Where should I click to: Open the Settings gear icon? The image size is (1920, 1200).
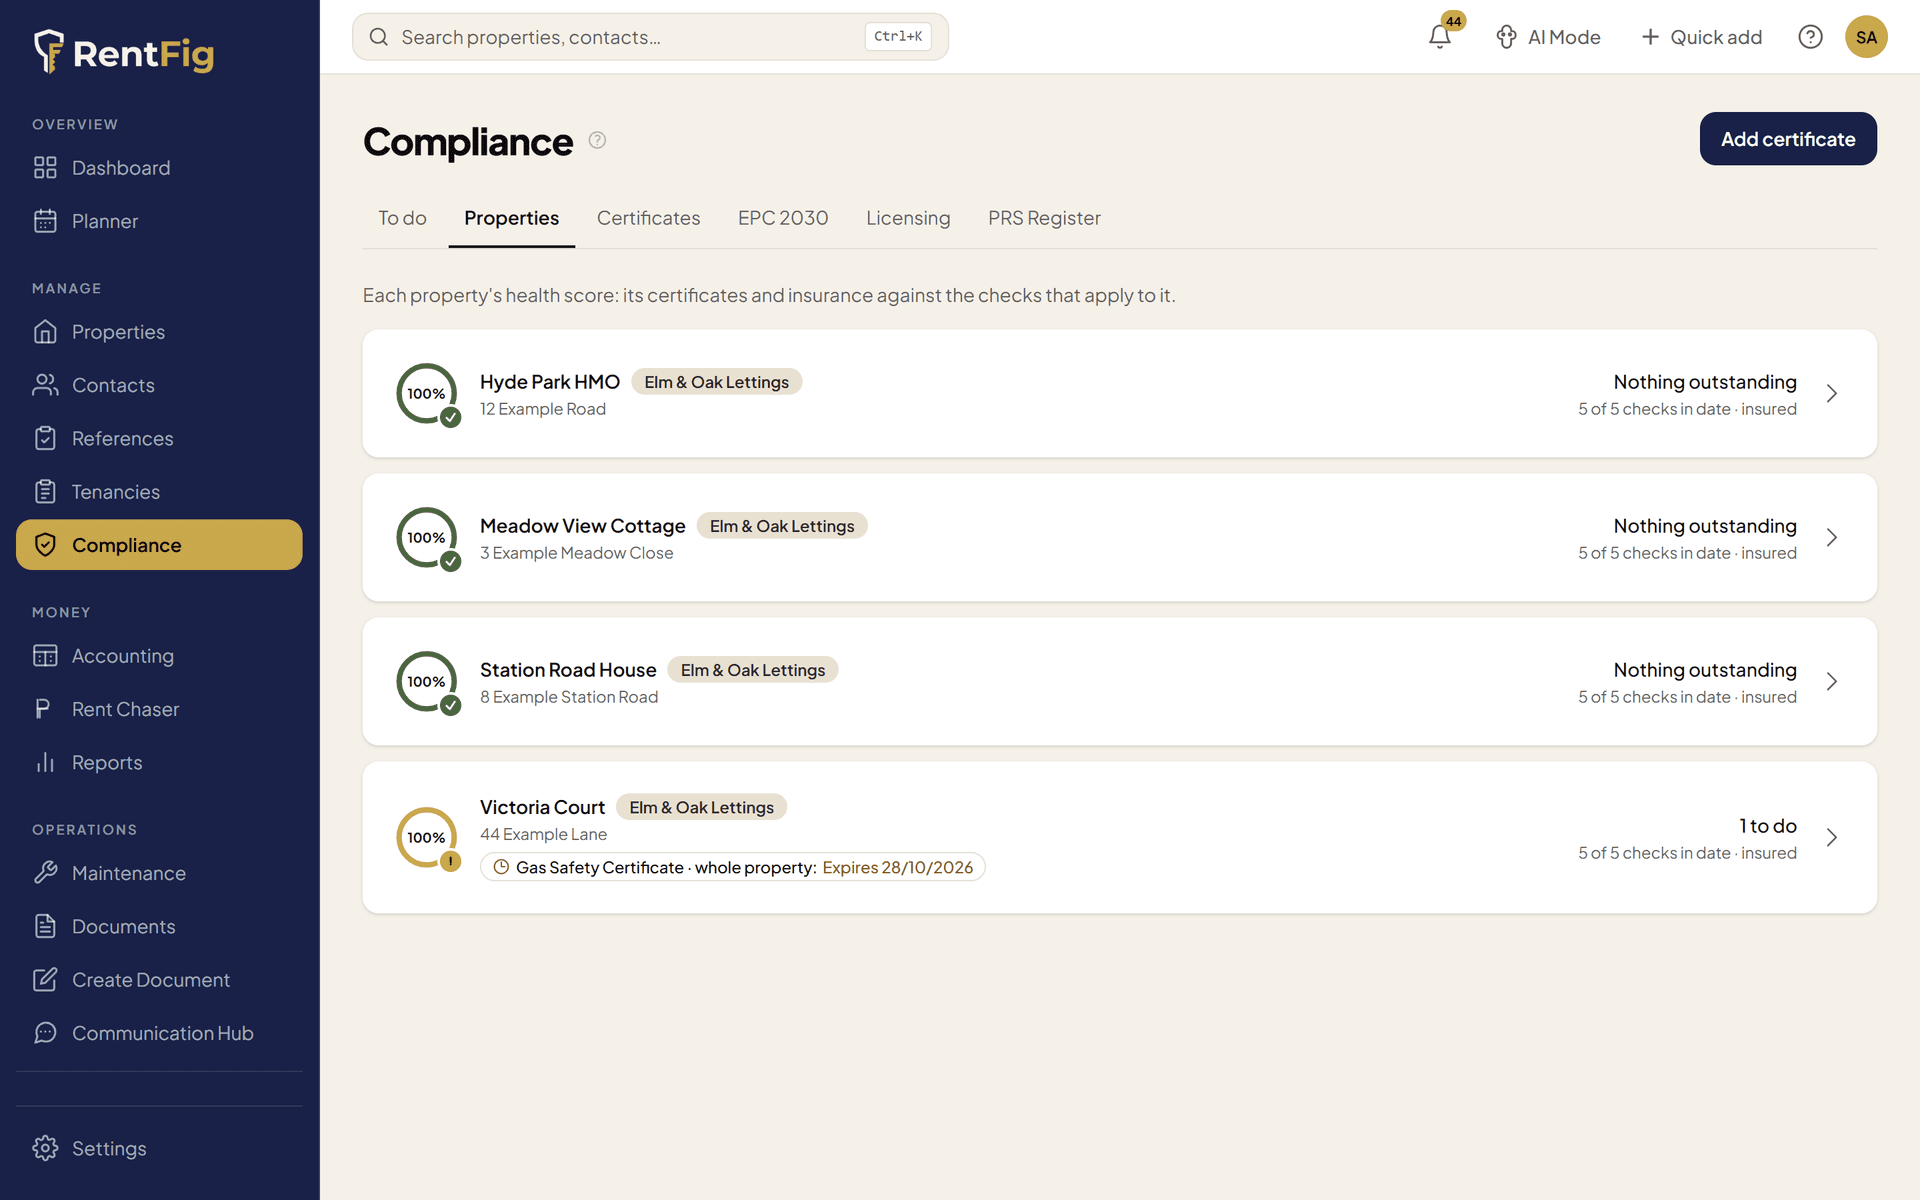(x=45, y=1148)
